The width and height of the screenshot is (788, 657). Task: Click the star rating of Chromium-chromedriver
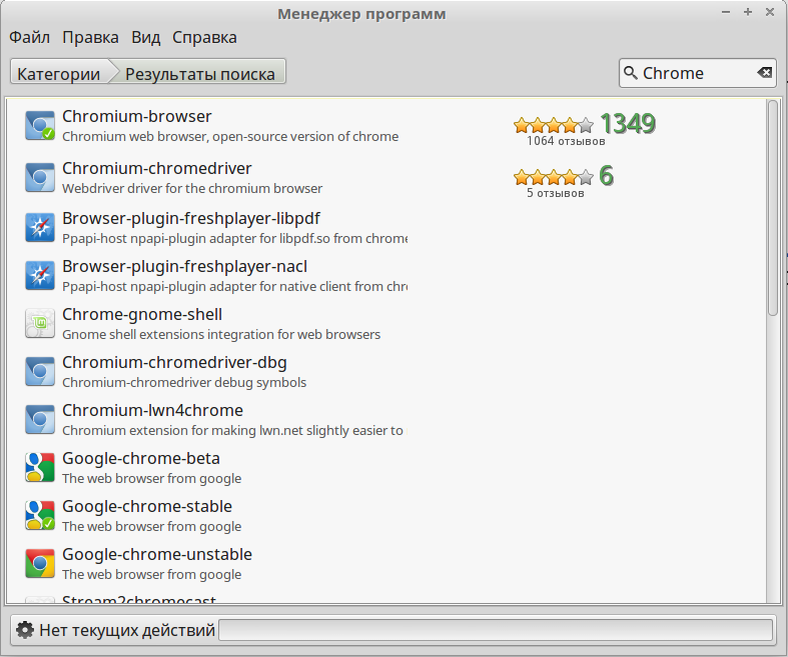click(553, 176)
